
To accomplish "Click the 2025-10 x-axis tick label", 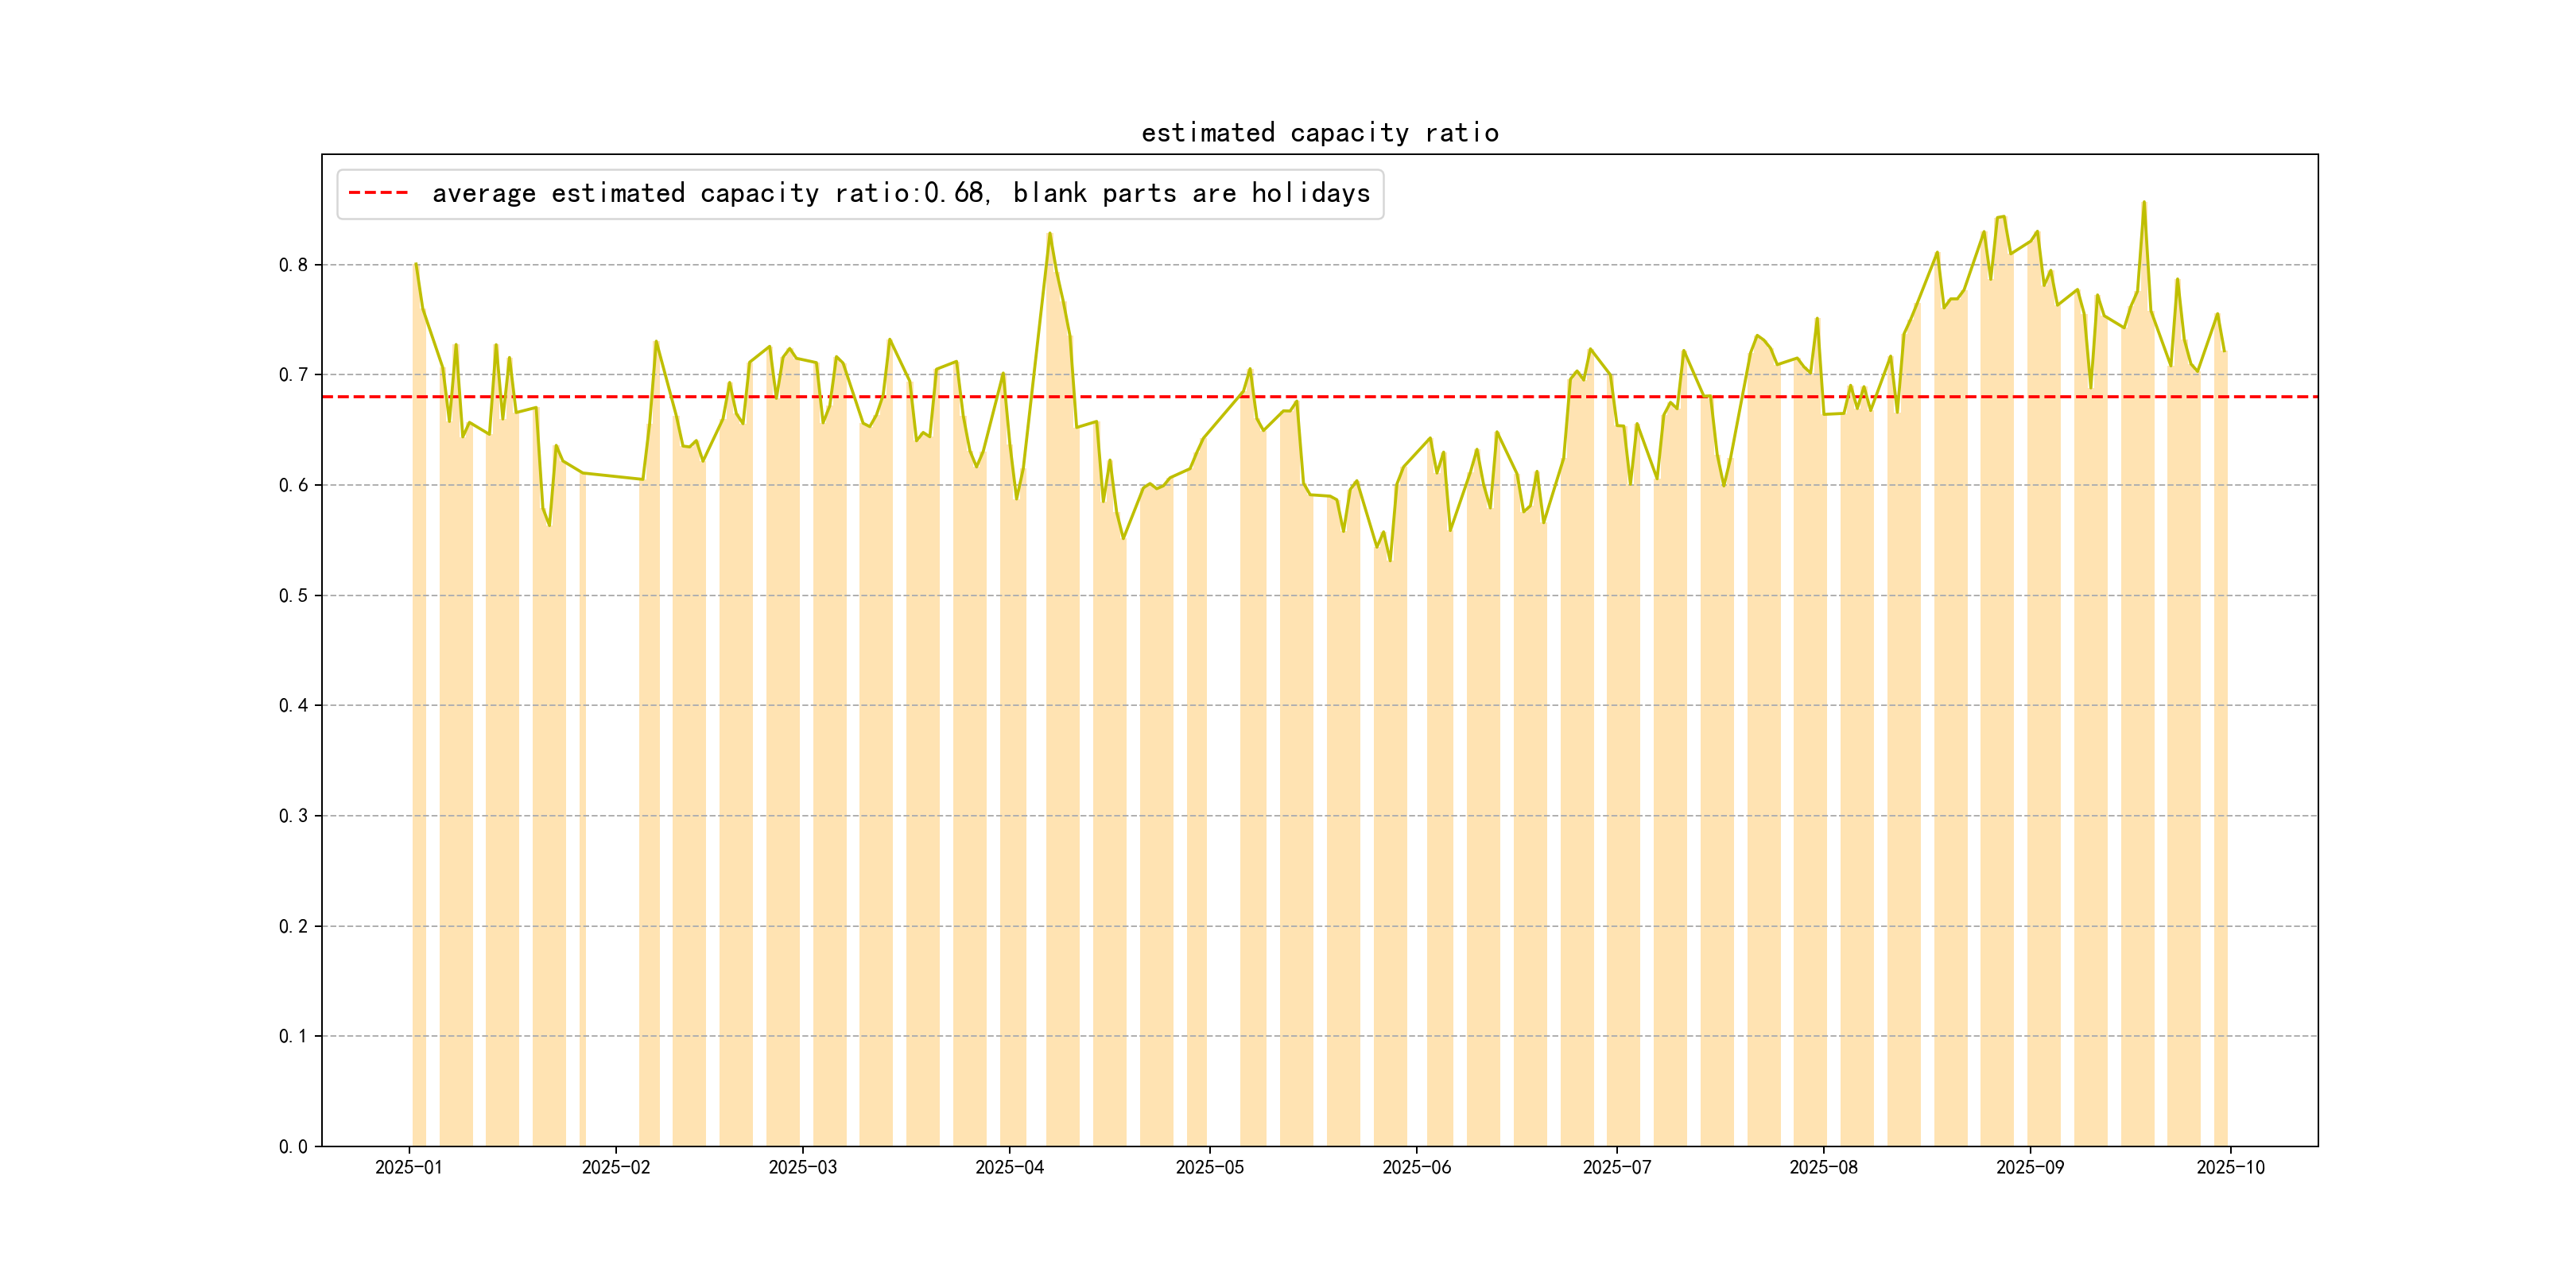I will (x=2230, y=1167).
